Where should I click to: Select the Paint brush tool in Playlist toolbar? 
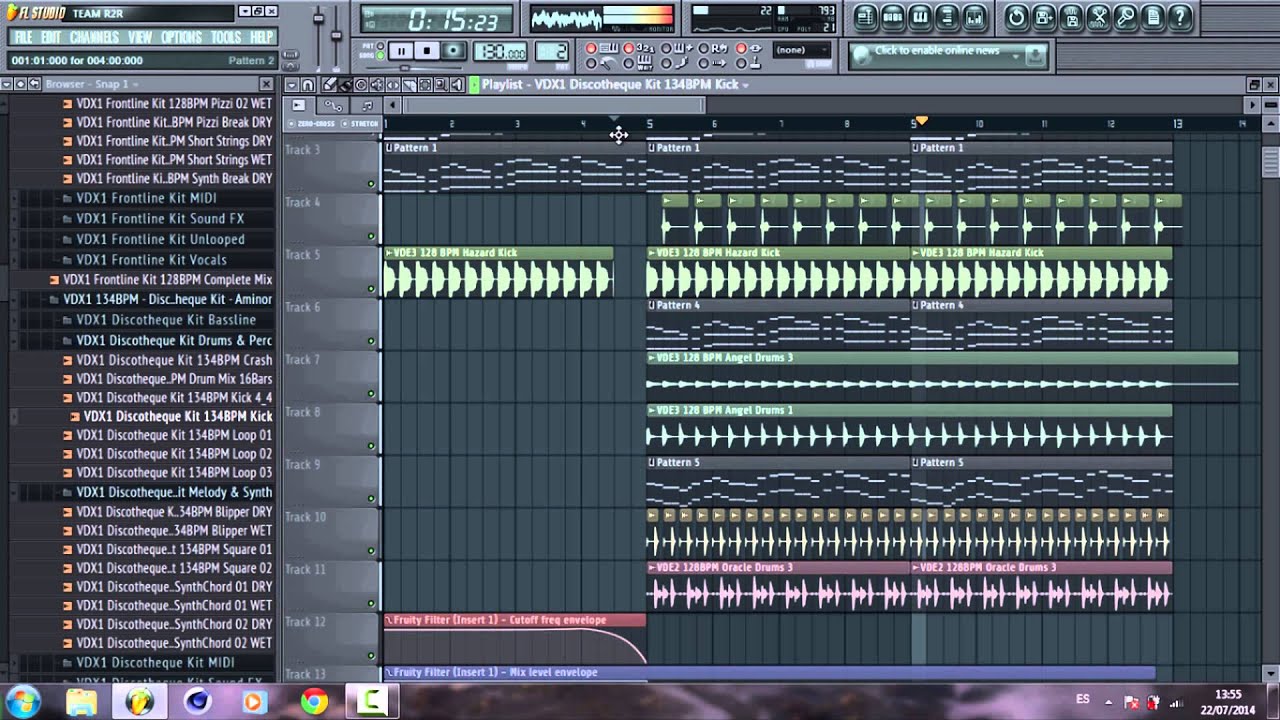[x=345, y=85]
